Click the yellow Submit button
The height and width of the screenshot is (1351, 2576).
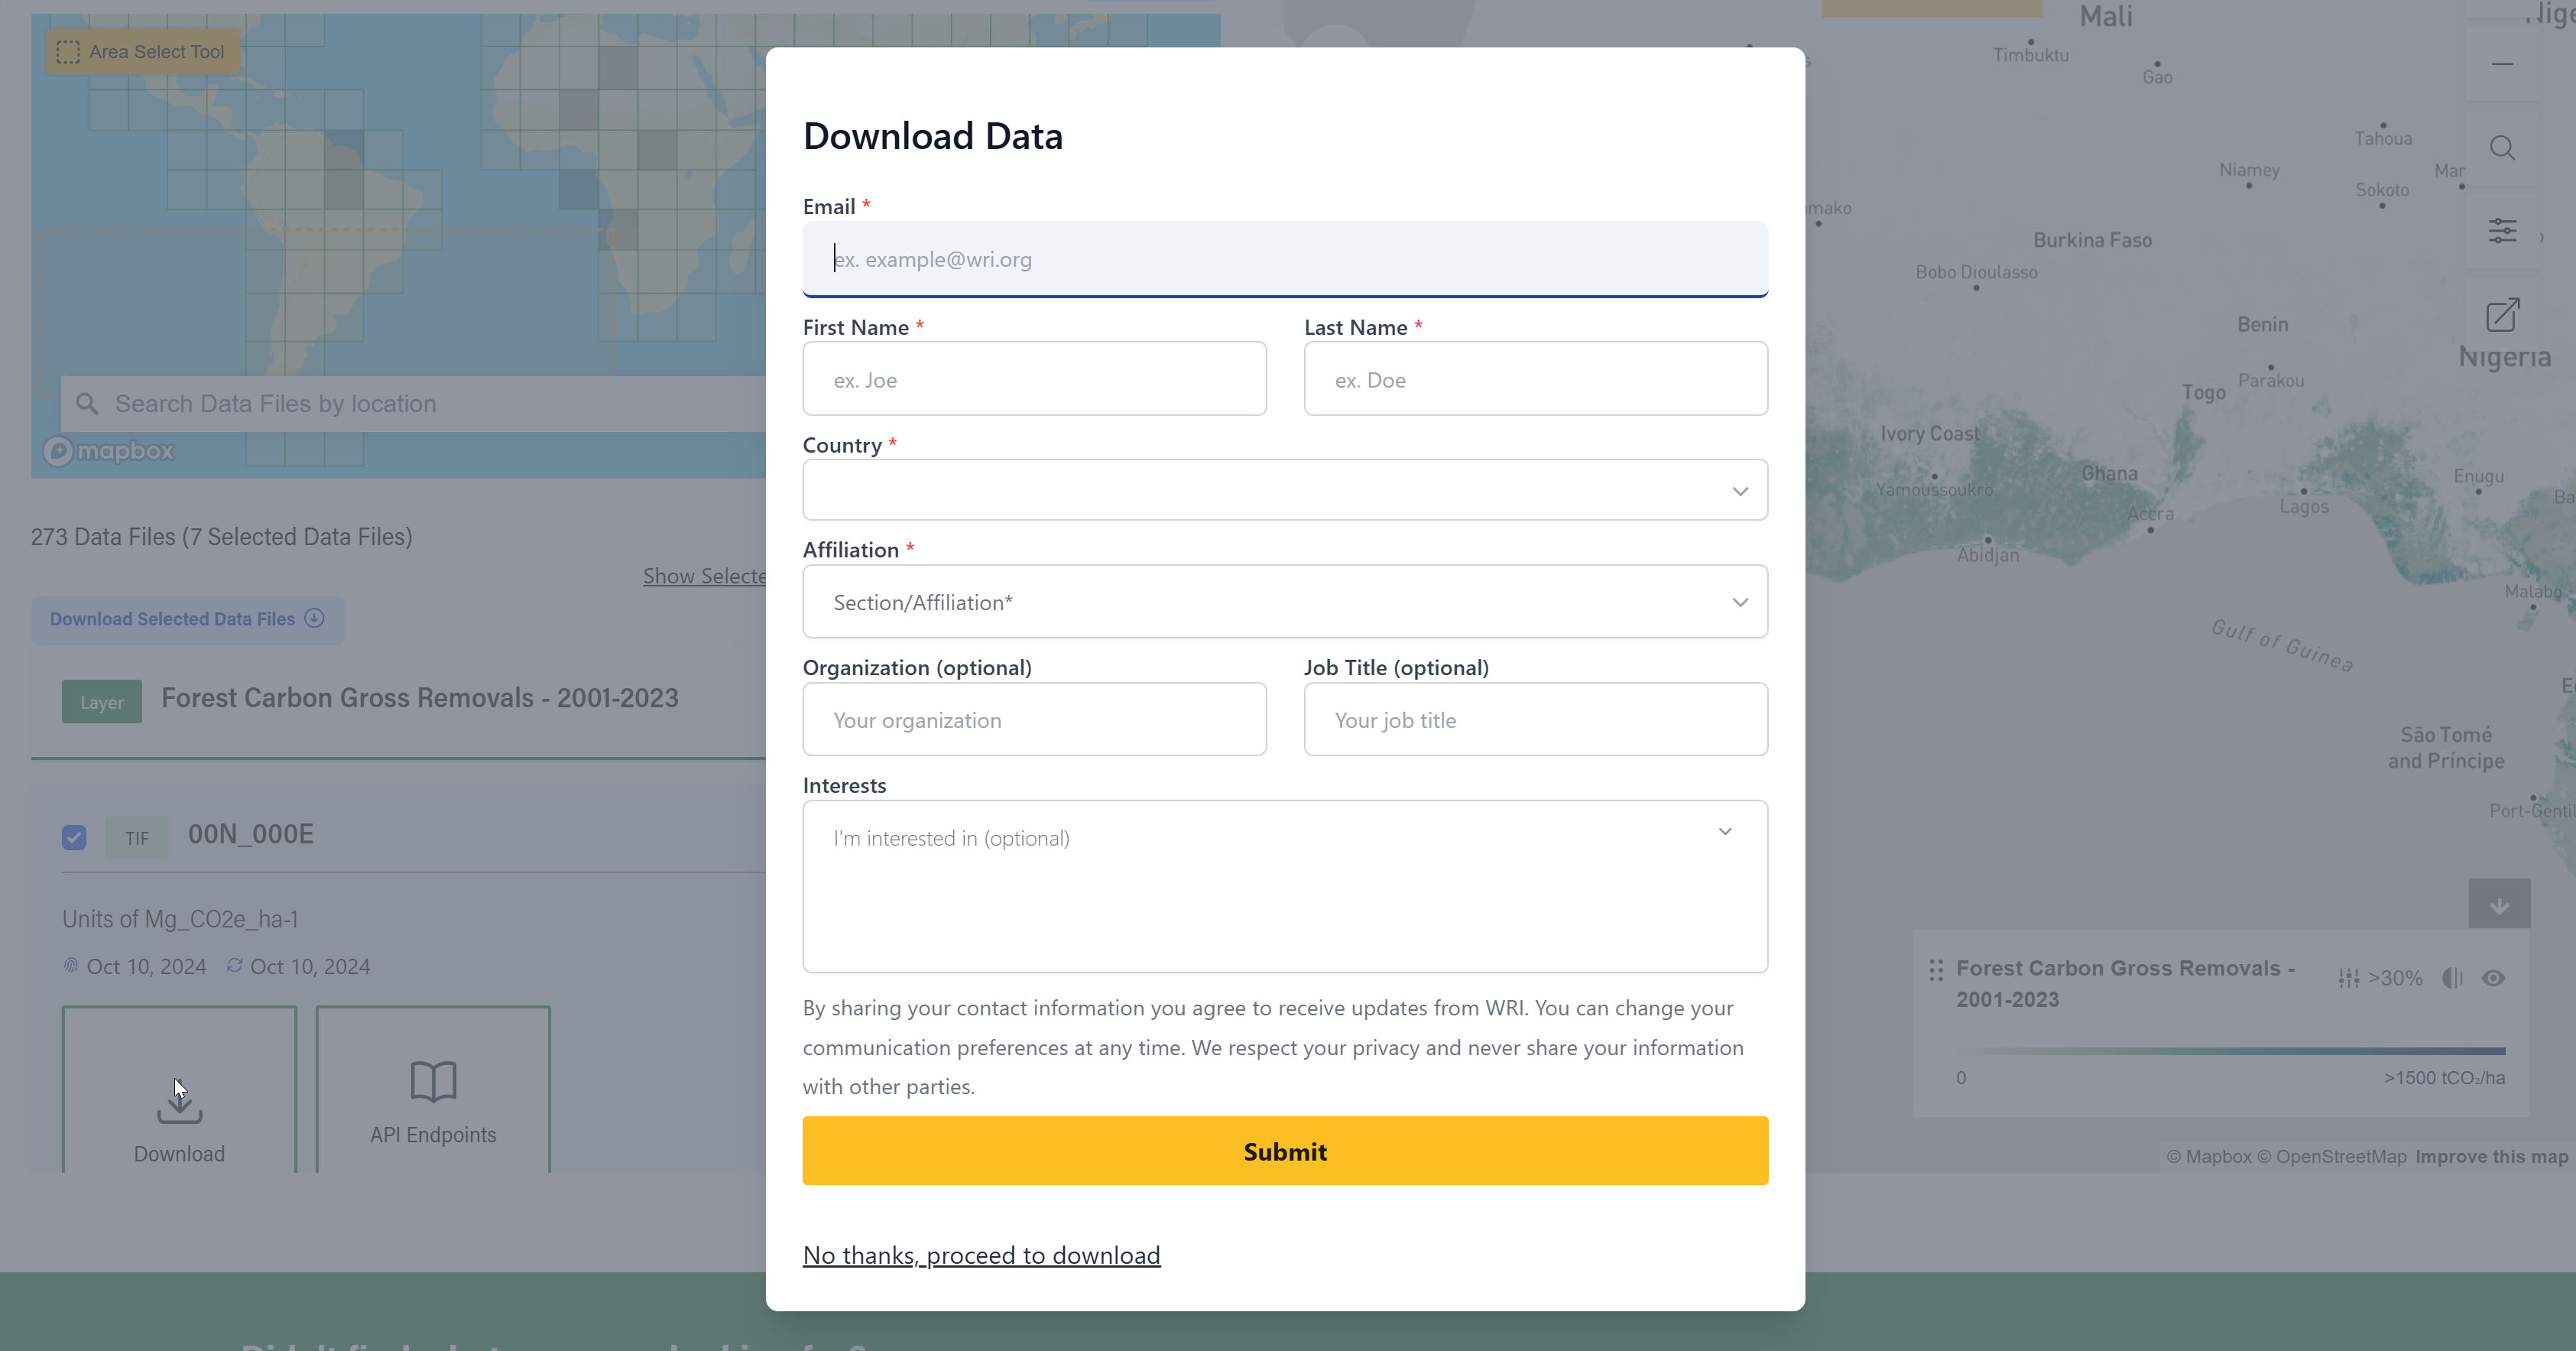[1284, 1151]
